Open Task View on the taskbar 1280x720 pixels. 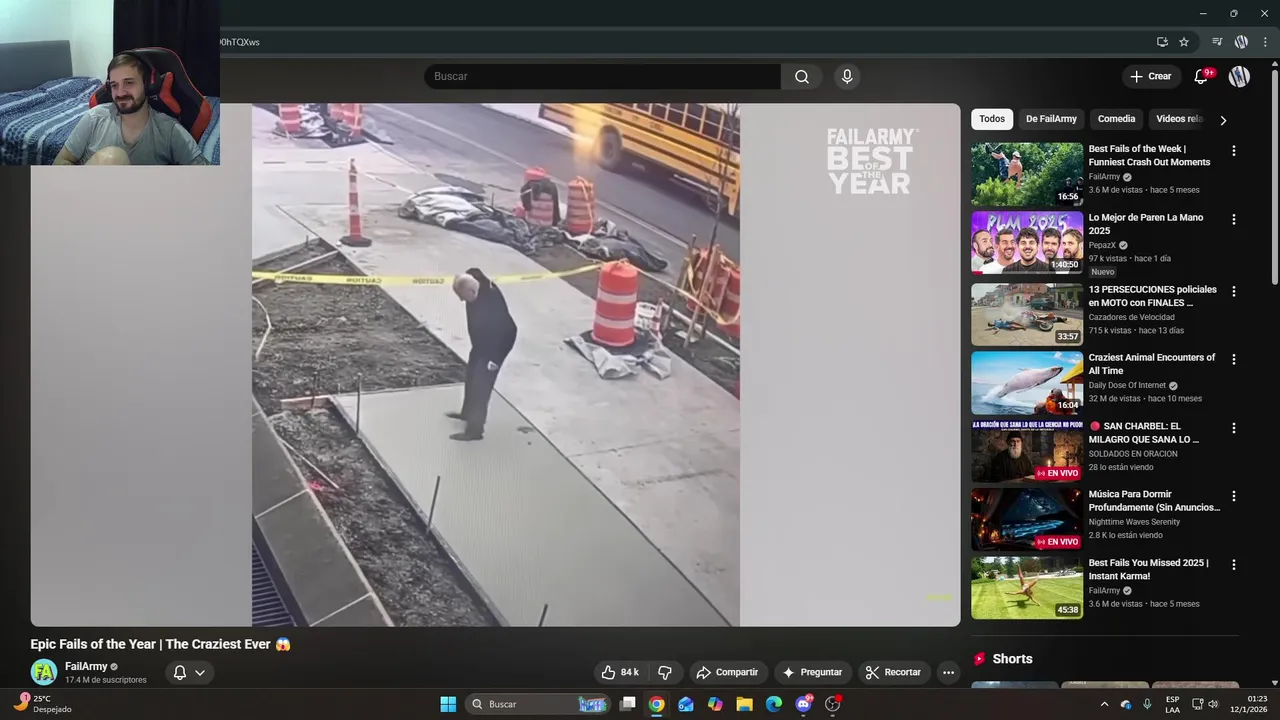(627, 704)
